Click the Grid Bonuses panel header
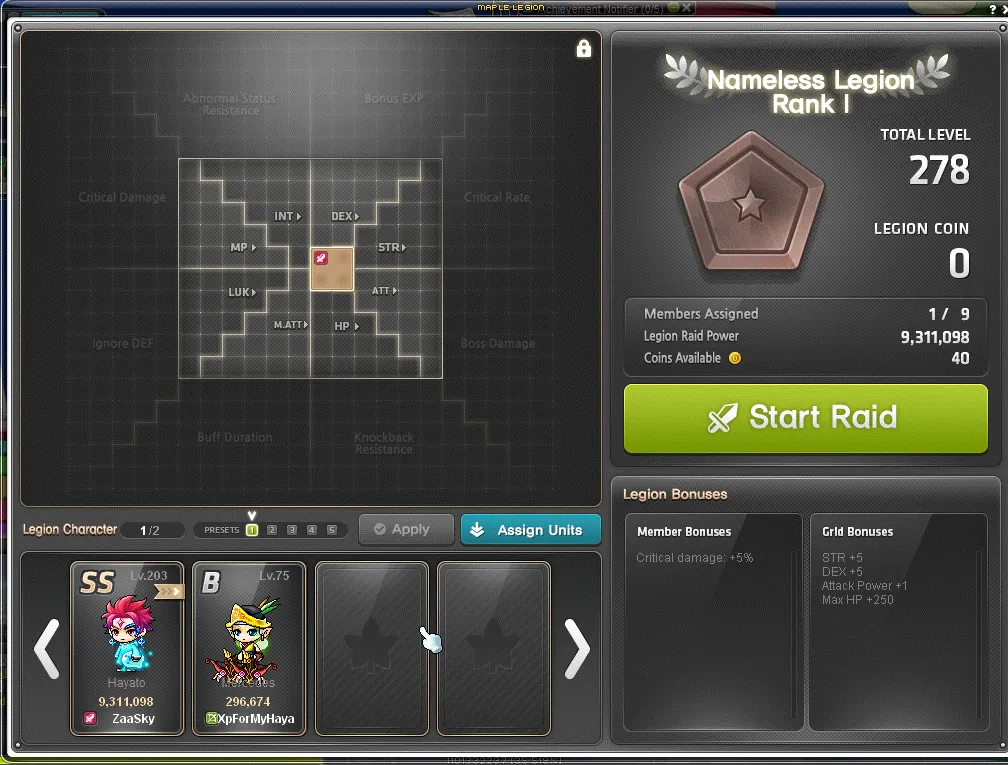This screenshot has width=1008, height=765. (858, 532)
